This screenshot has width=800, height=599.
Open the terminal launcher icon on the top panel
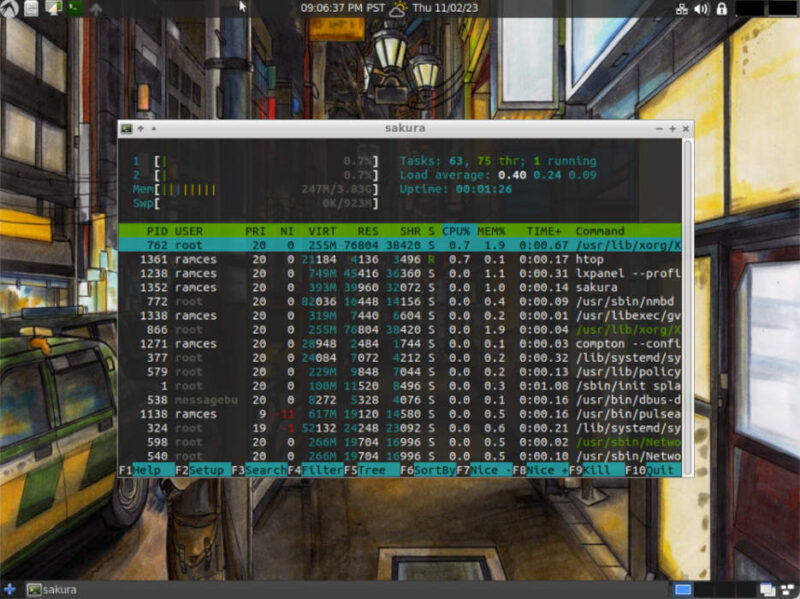pos(53,8)
